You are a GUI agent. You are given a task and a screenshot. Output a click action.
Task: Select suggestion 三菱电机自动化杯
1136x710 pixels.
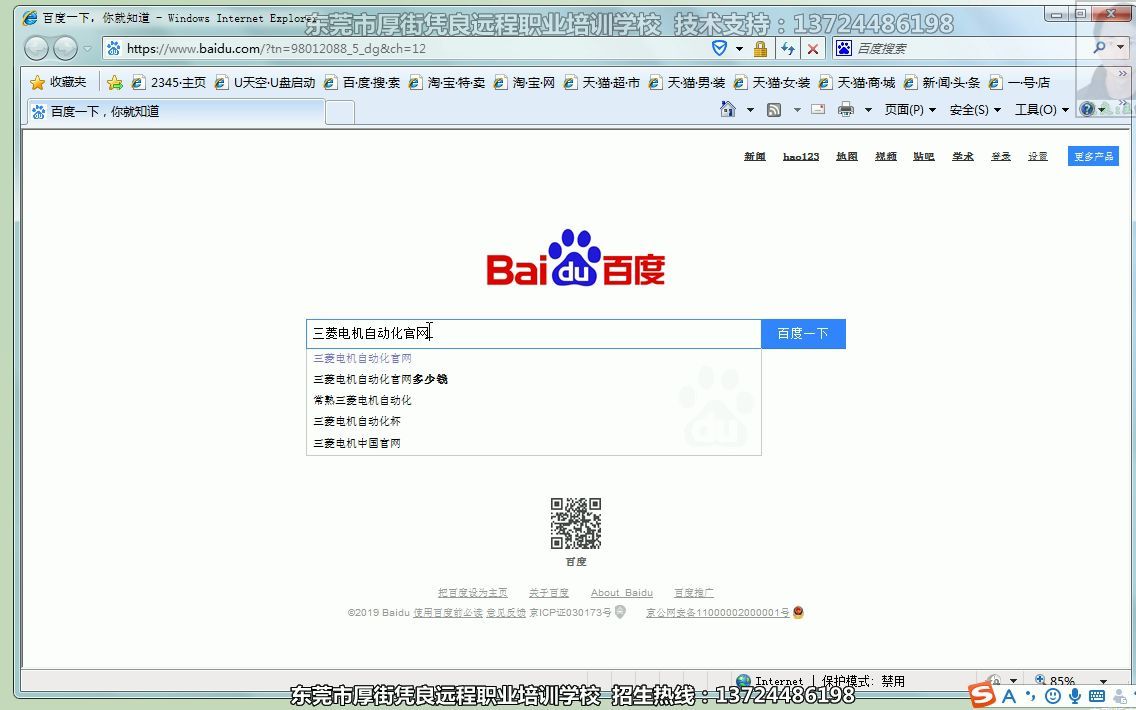[x=534, y=421]
